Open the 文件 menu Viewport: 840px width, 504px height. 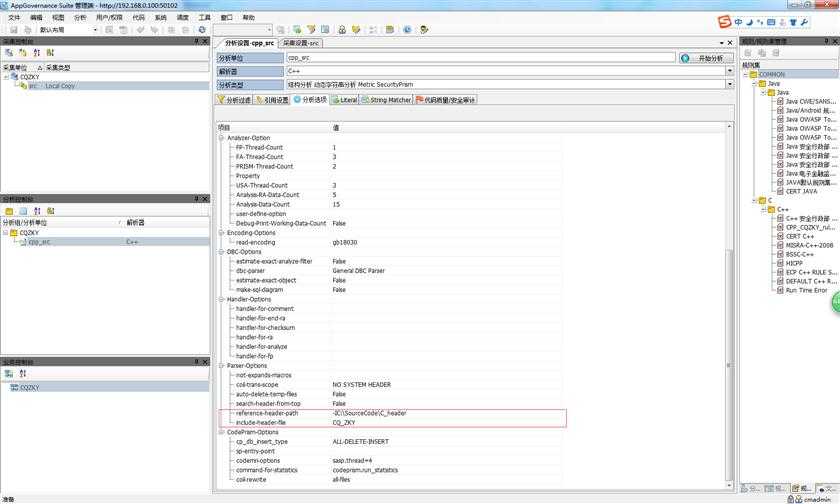14,18
